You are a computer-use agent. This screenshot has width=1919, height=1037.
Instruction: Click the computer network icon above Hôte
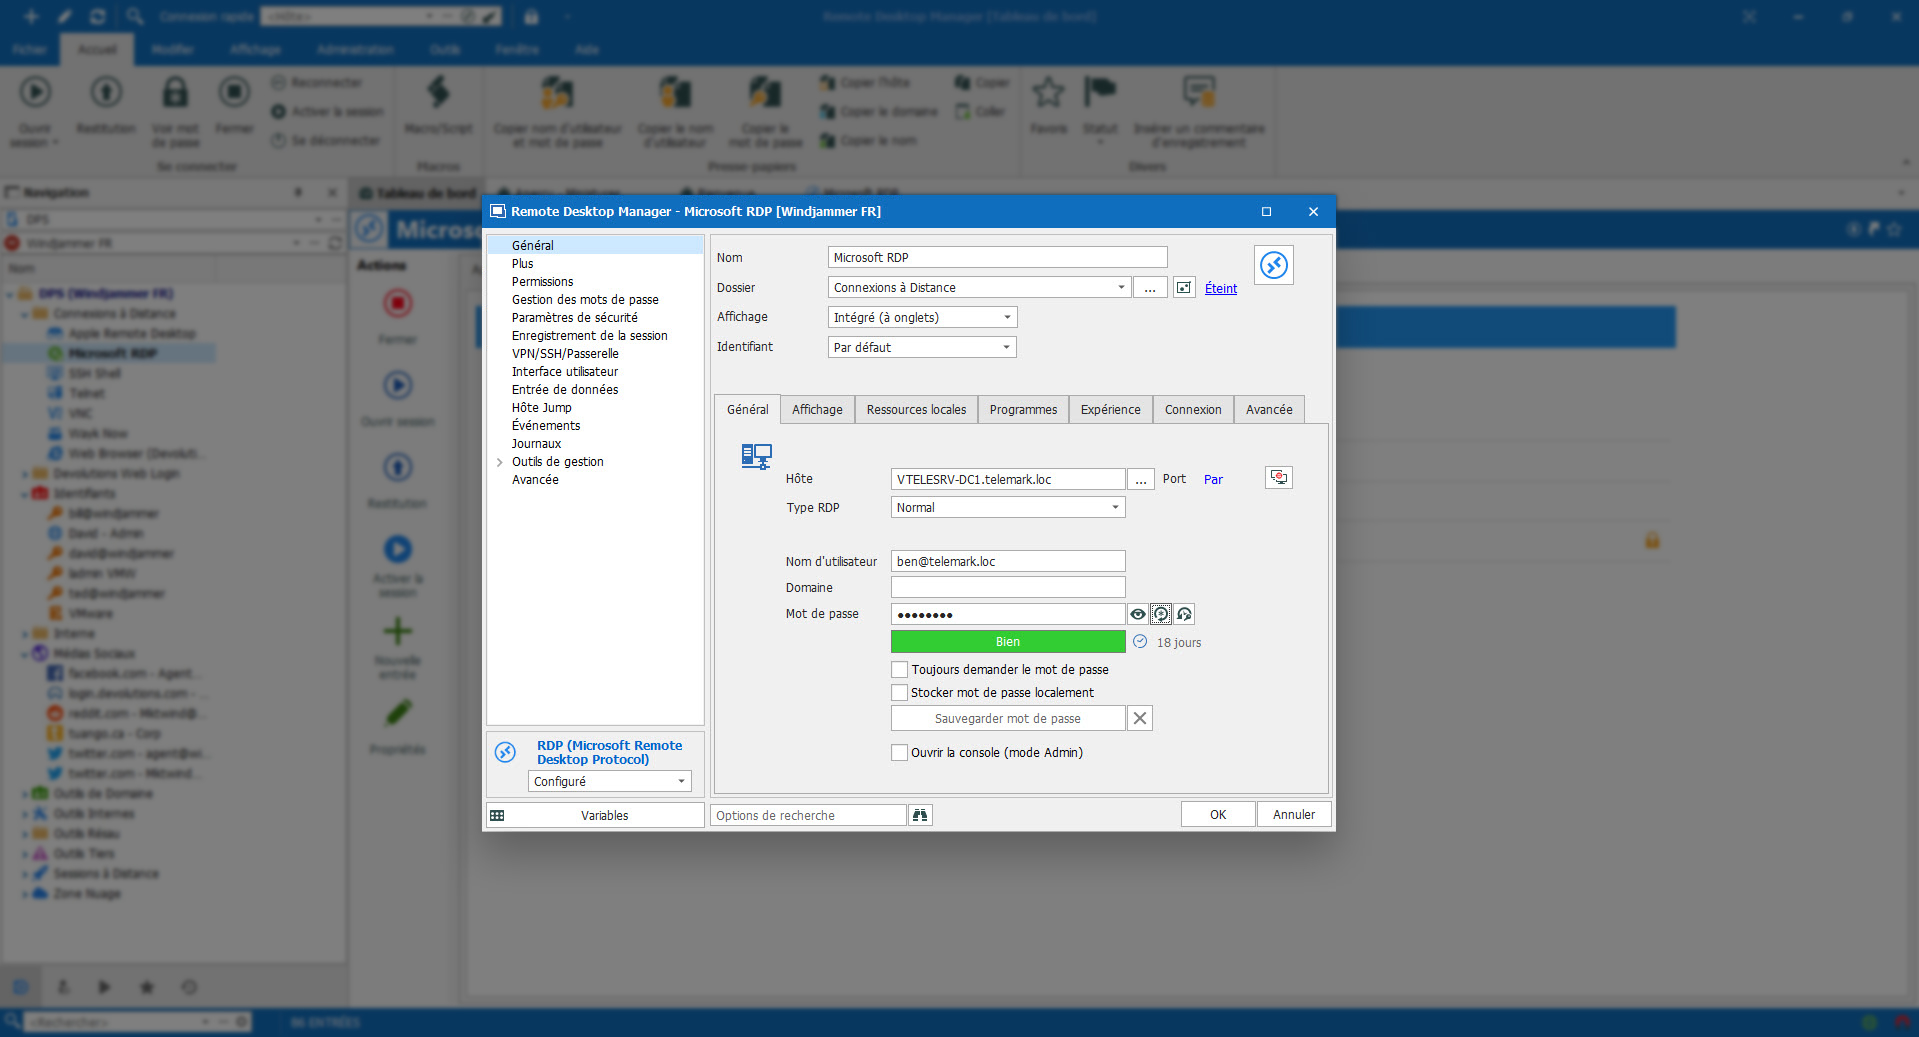tap(756, 457)
